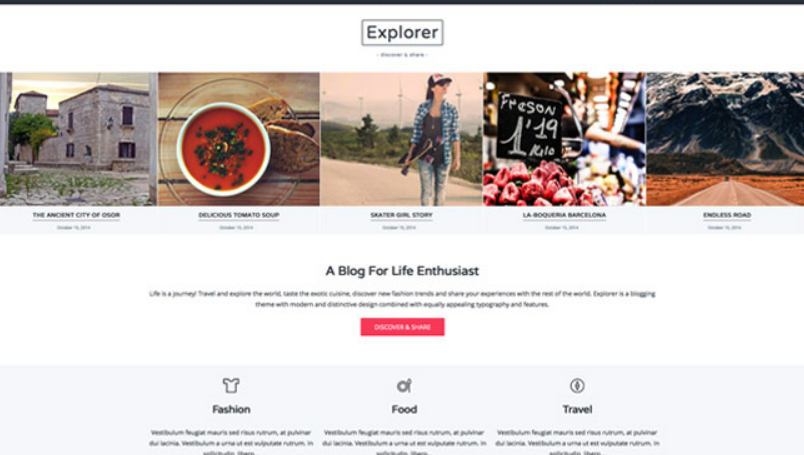Open "La Boqueria Barcelona" post title
The image size is (804, 455).
coord(564,215)
